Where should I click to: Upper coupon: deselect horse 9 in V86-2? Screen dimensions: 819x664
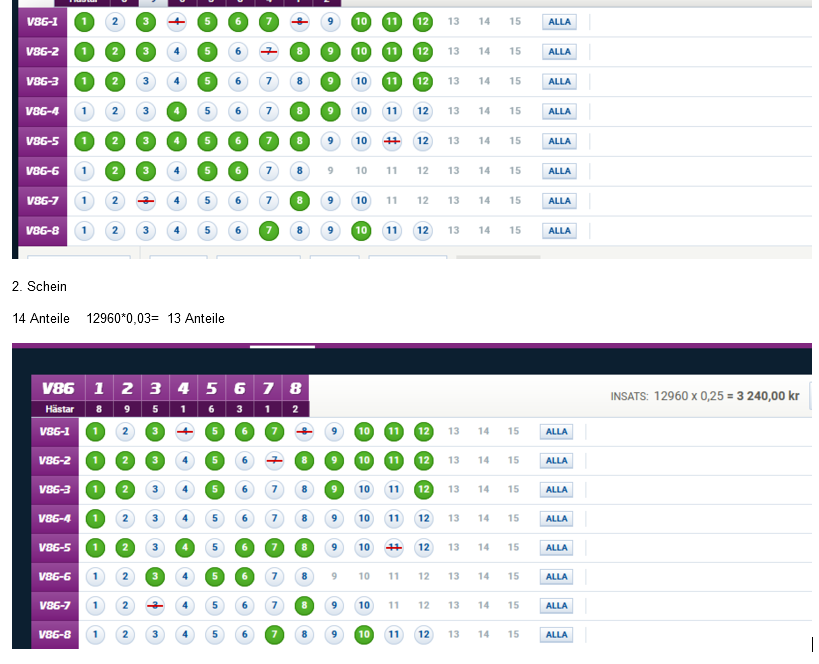tap(330, 52)
